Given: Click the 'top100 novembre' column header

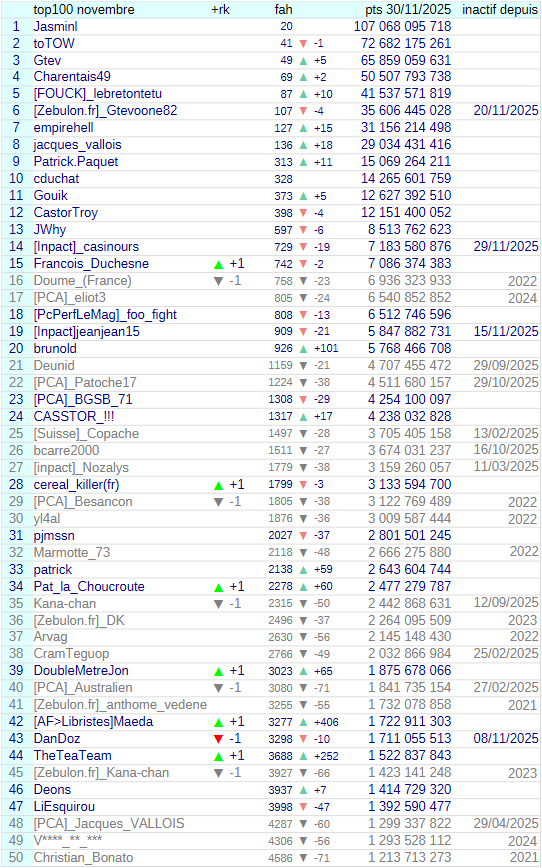Looking at the screenshot, I should pyautogui.click(x=84, y=9).
